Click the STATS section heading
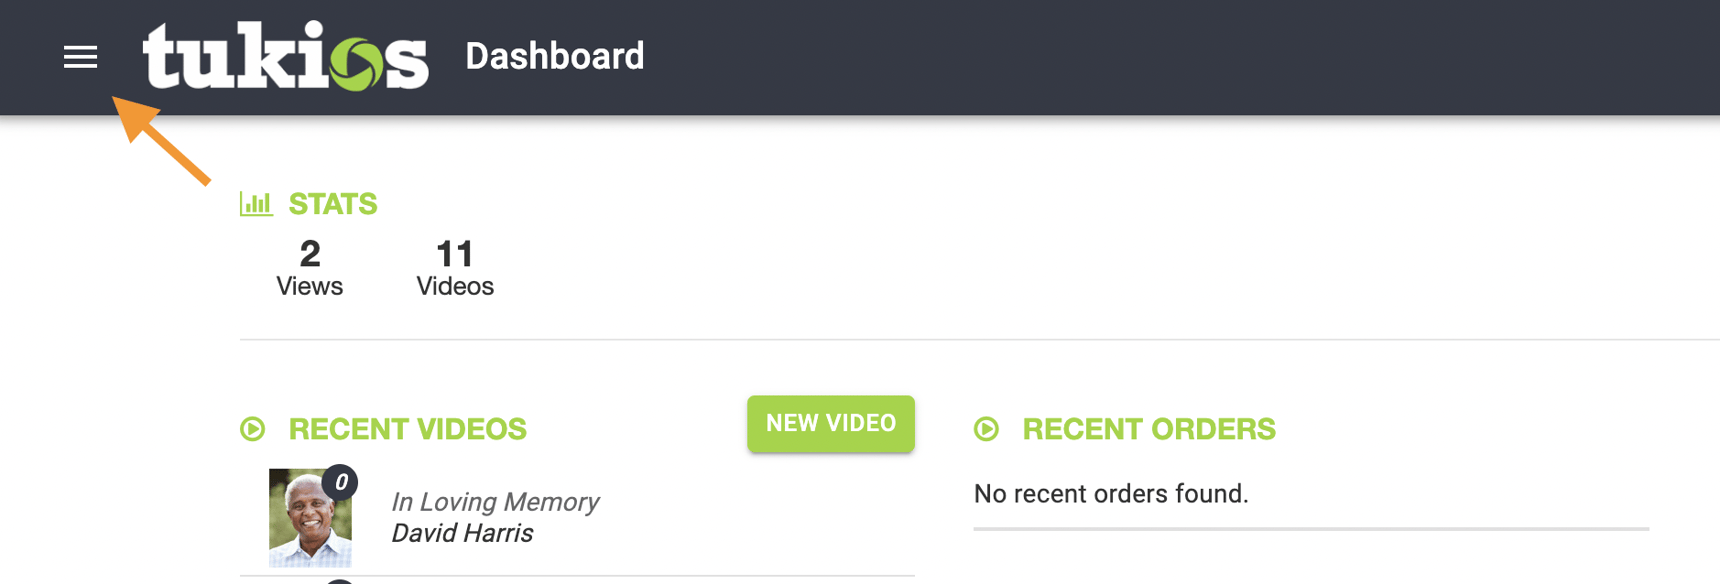Viewport: 1720px width, 584px height. tap(333, 204)
